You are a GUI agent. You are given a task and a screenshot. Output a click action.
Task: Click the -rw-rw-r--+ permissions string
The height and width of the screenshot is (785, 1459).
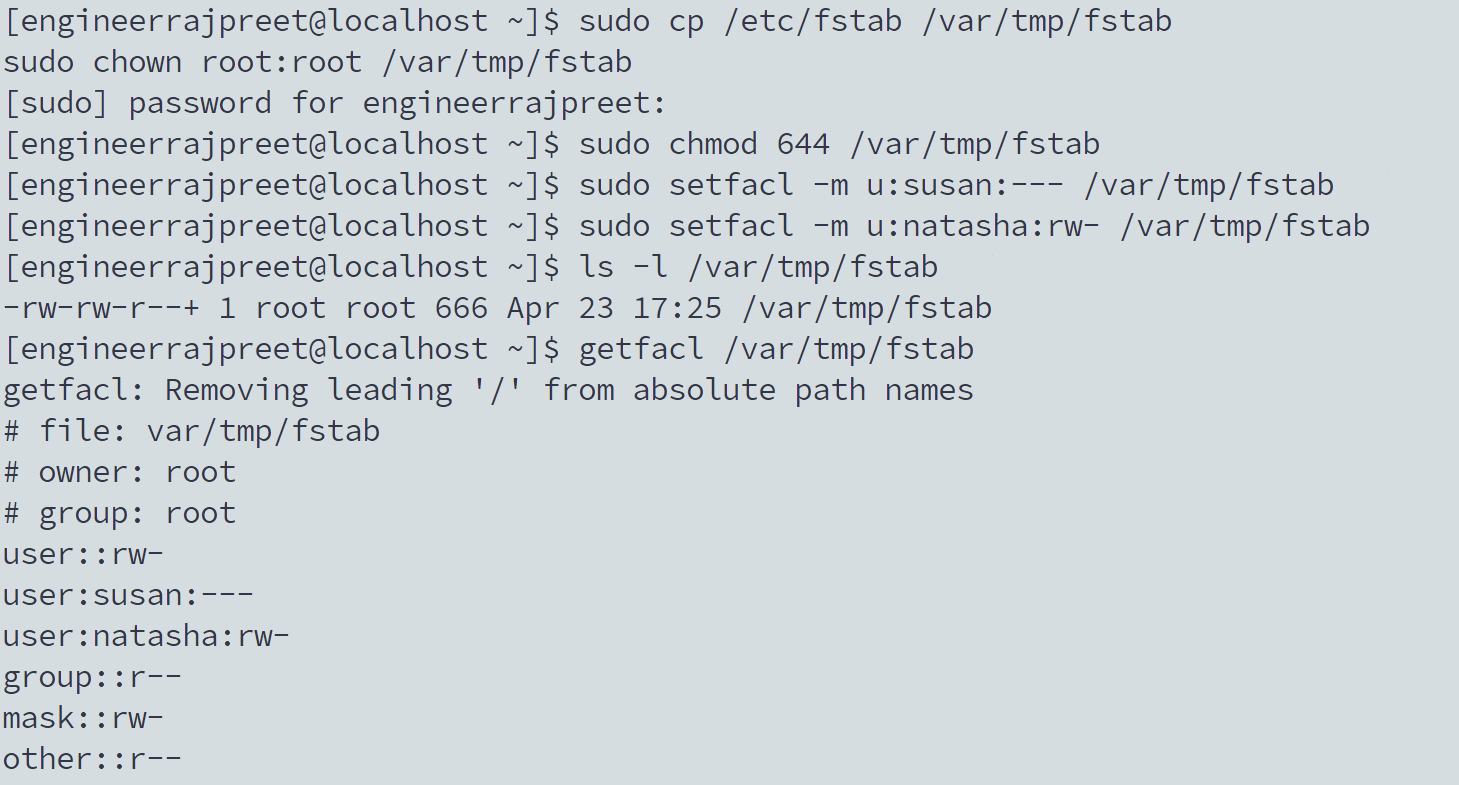[x=102, y=308]
